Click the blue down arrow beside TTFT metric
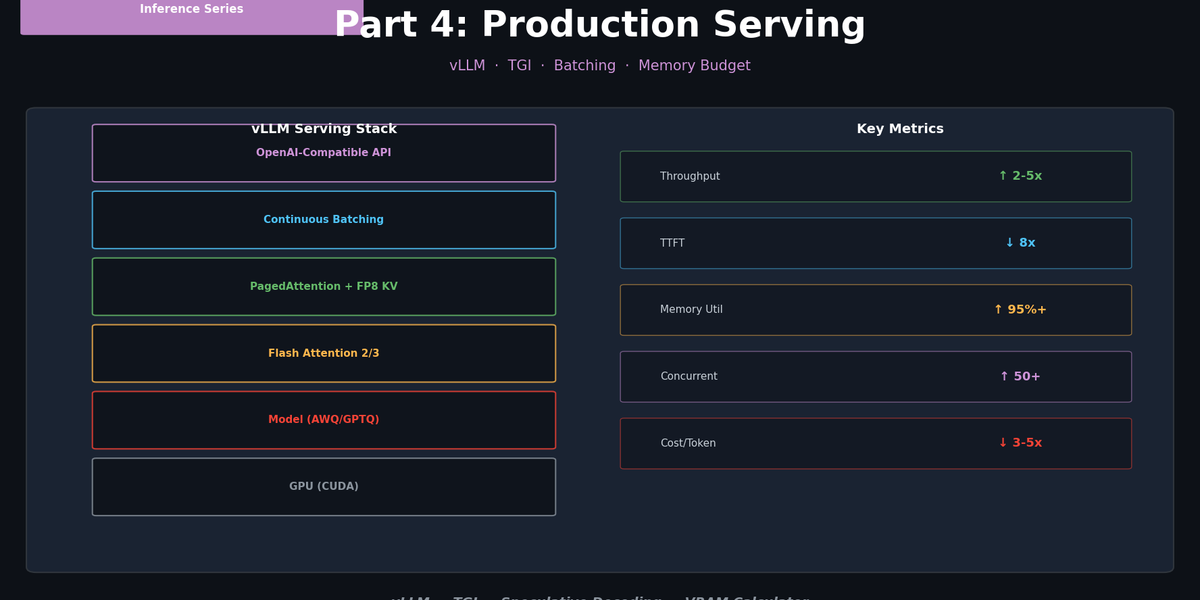The width and height of the screenshot is (1200, 600). [x=1011, y=243]
